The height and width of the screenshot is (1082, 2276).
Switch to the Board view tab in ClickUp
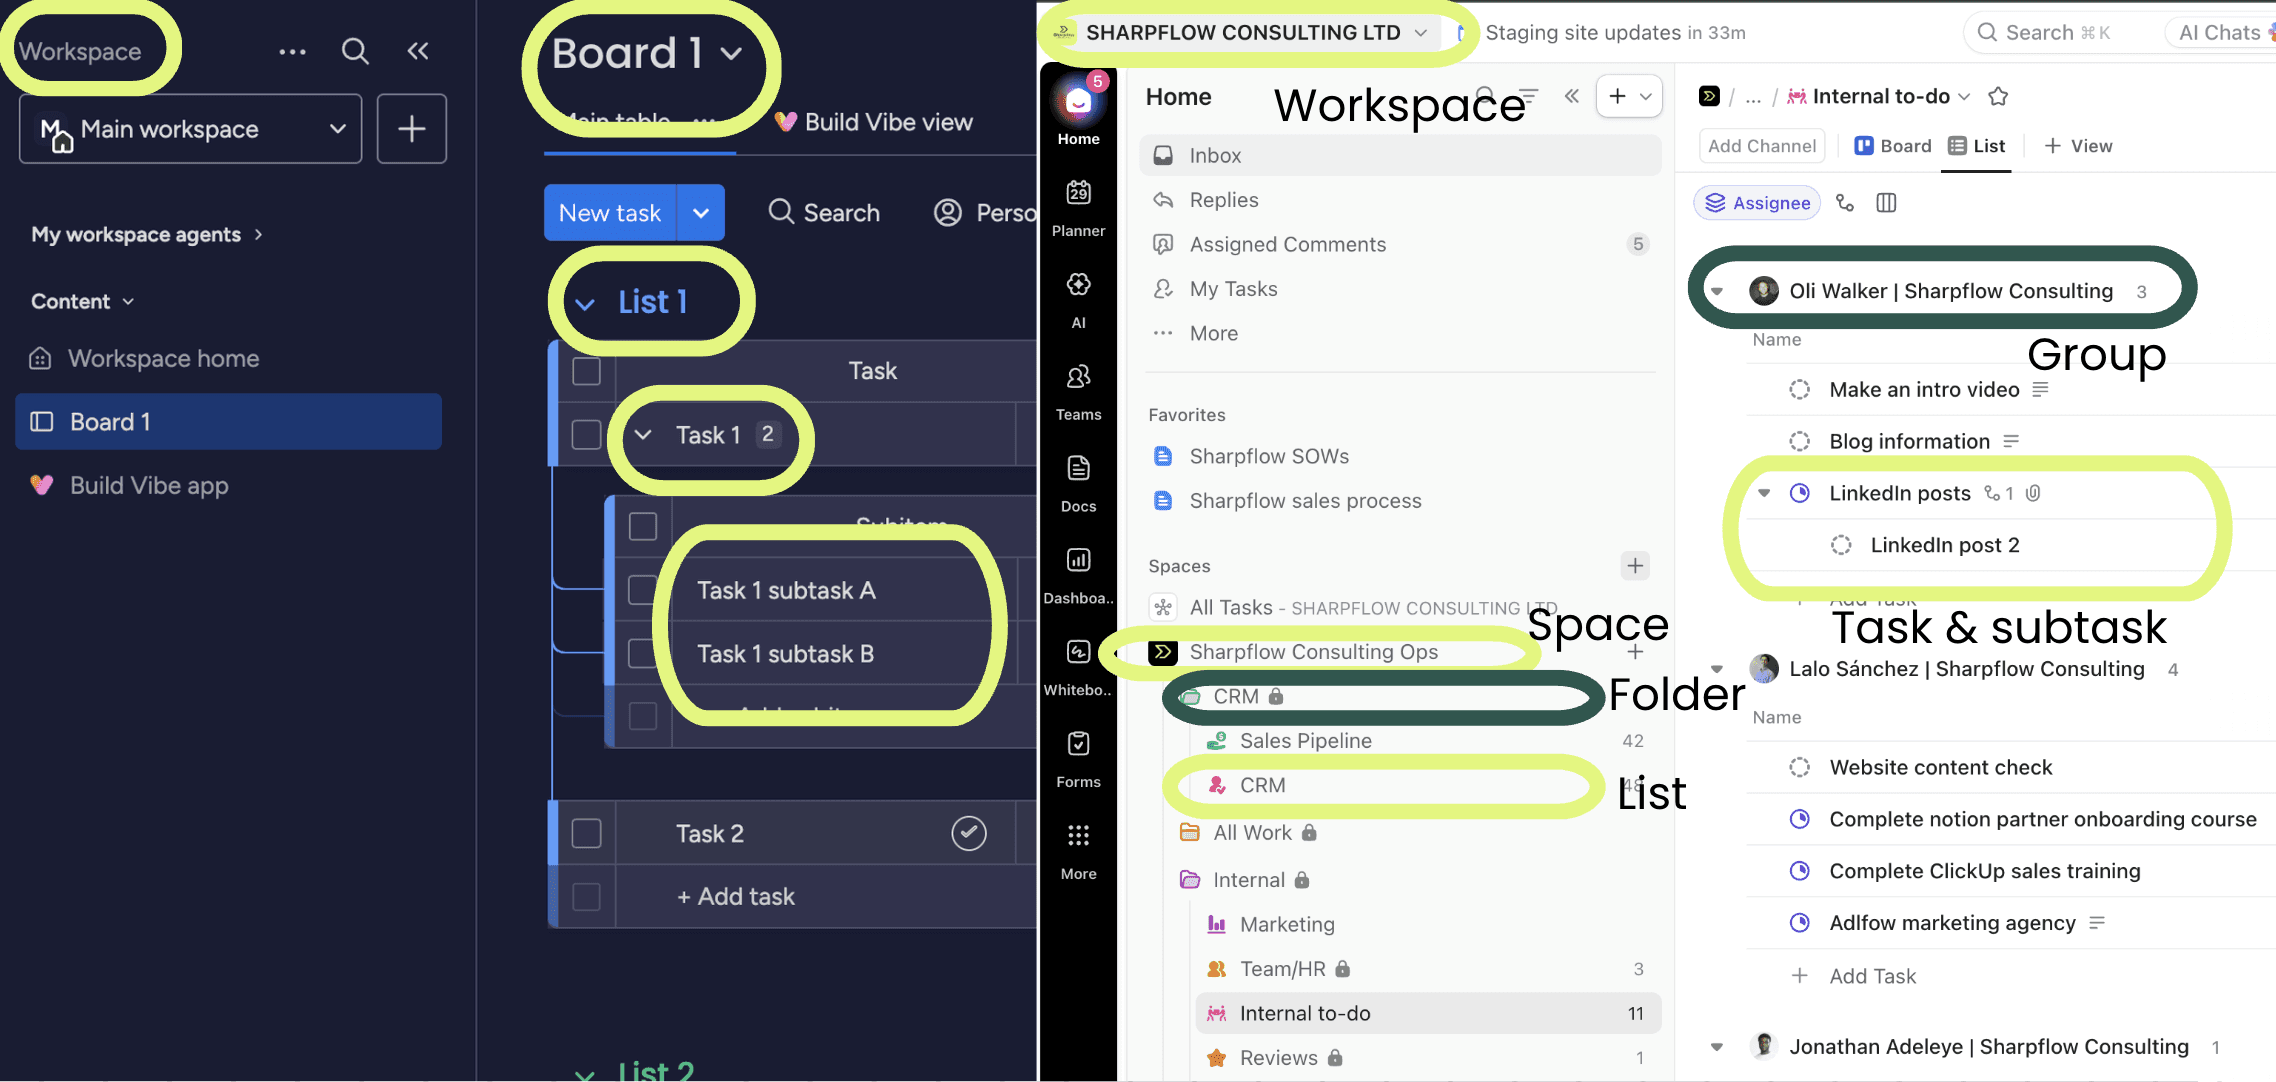click(1893, 146)
